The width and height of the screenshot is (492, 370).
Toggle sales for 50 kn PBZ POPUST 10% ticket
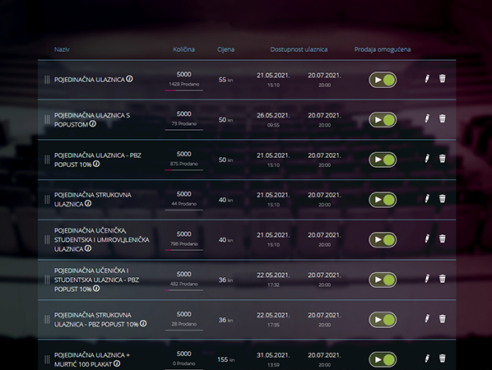pos(383,160)
